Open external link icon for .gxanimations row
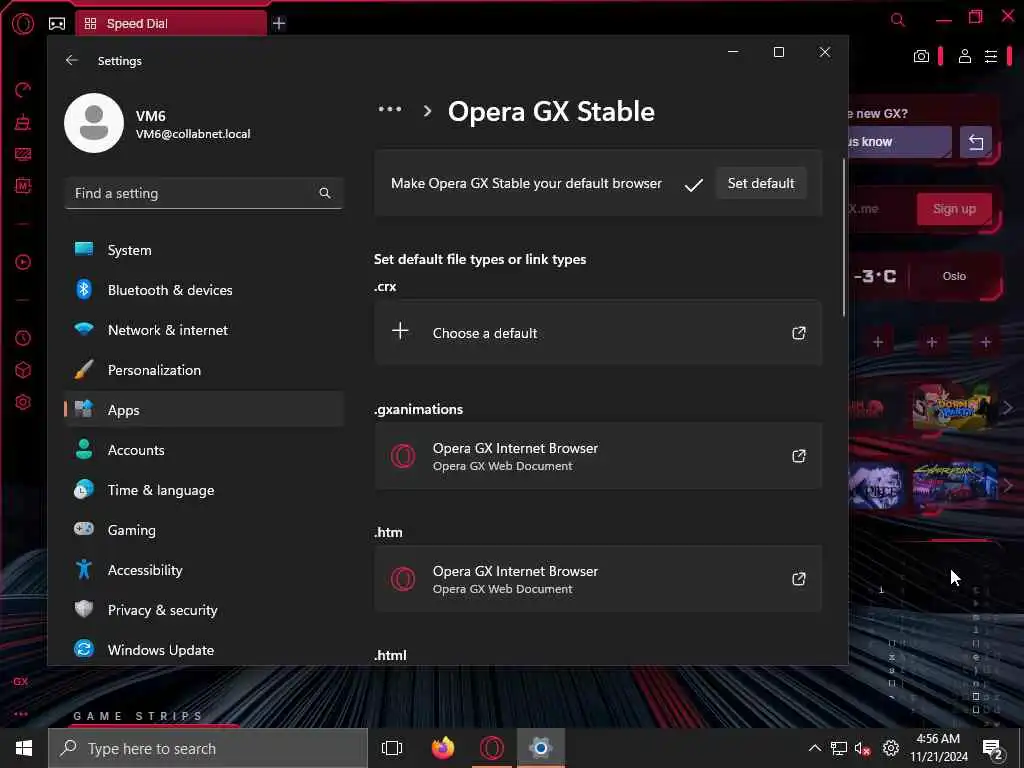This screenshot has width=1024, height=768. point(799,456)
